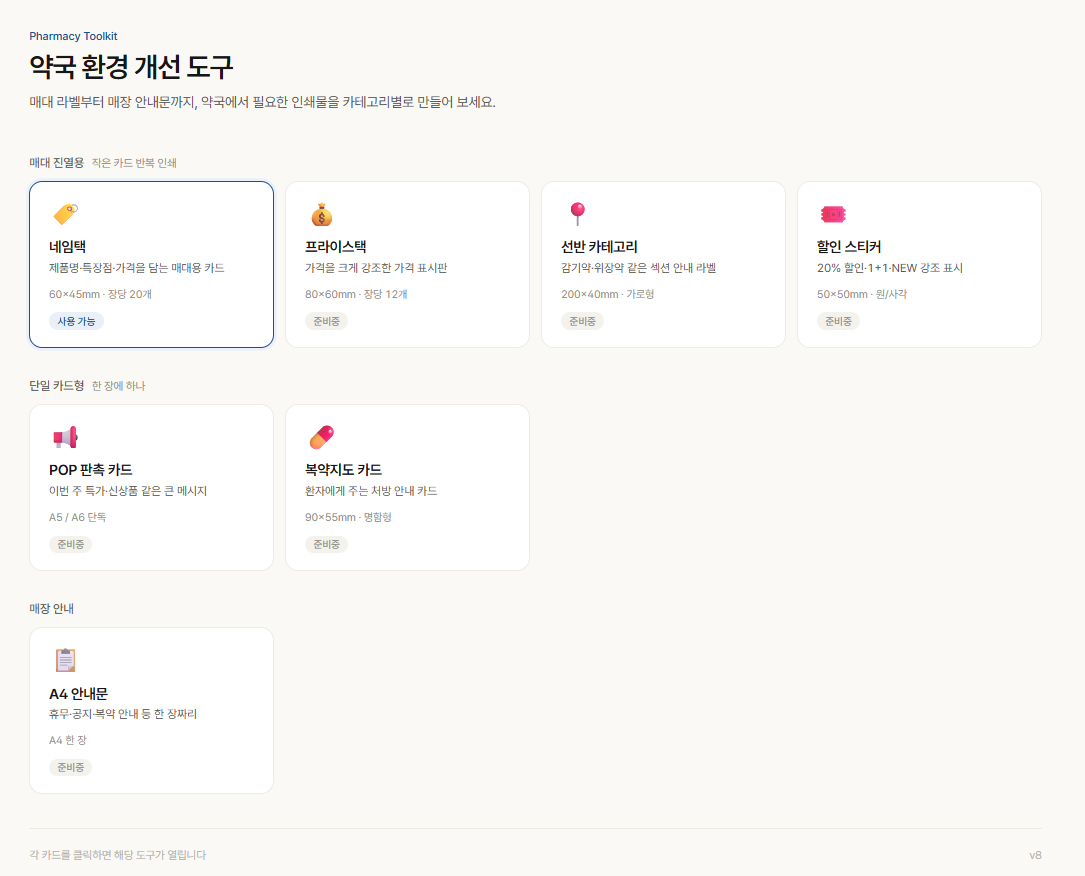Screen dimensions: 1085x876
Task: Click footer text 각 카드를 클릭하면 해당 도구가 열립니다
Action: click(118, 855)
